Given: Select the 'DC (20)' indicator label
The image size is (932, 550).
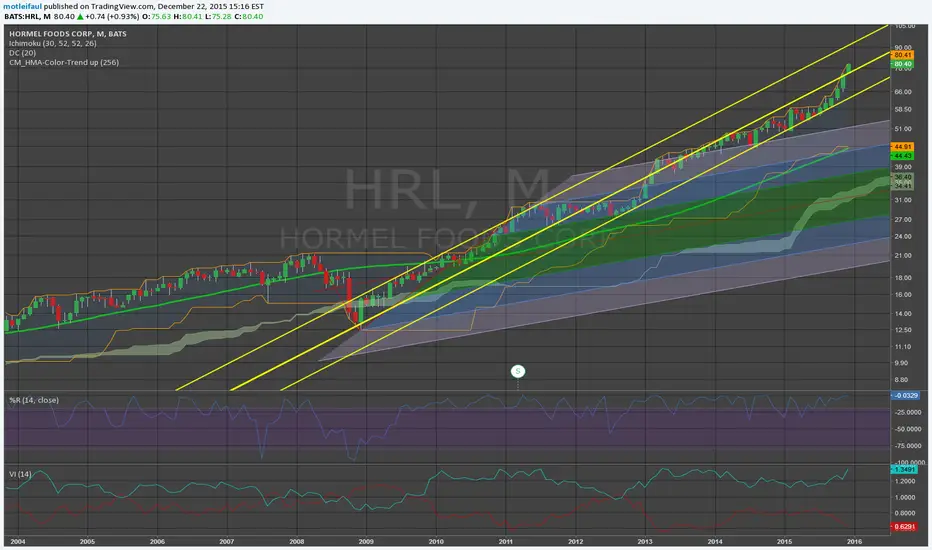Looking at the screenshot, I should coord(23,53).
